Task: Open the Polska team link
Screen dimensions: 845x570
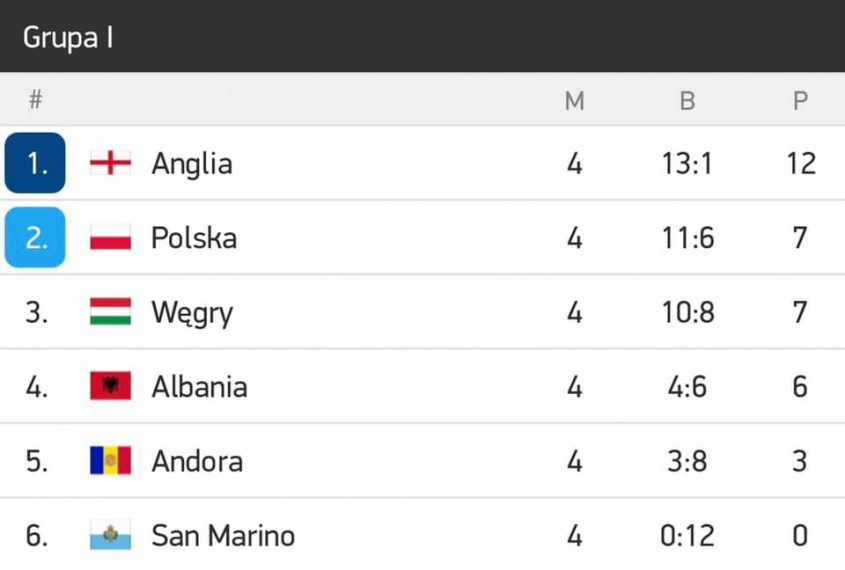Action: pyautogui.click(x=194, y=238)
